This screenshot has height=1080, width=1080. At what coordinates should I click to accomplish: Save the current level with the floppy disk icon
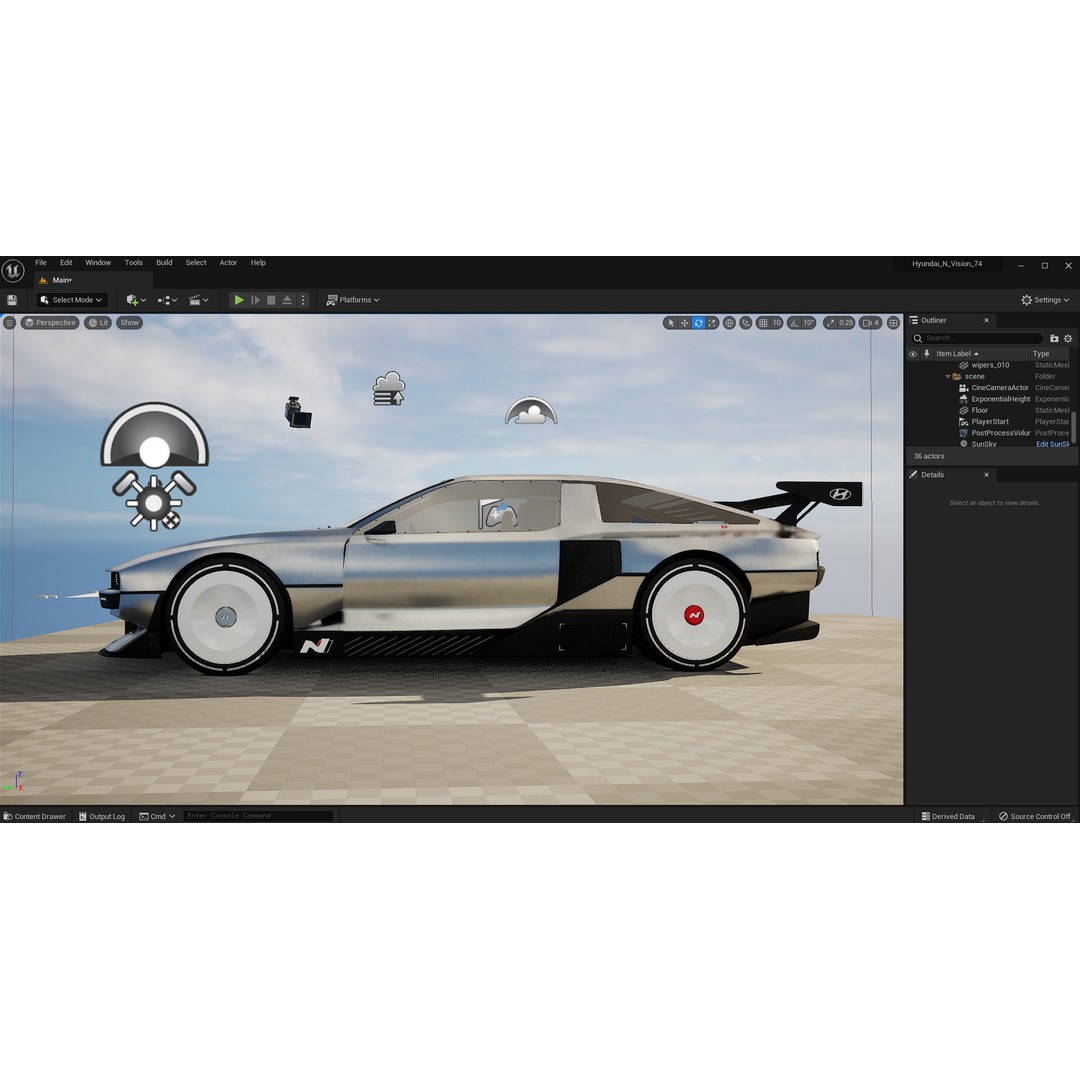point(12,300)
